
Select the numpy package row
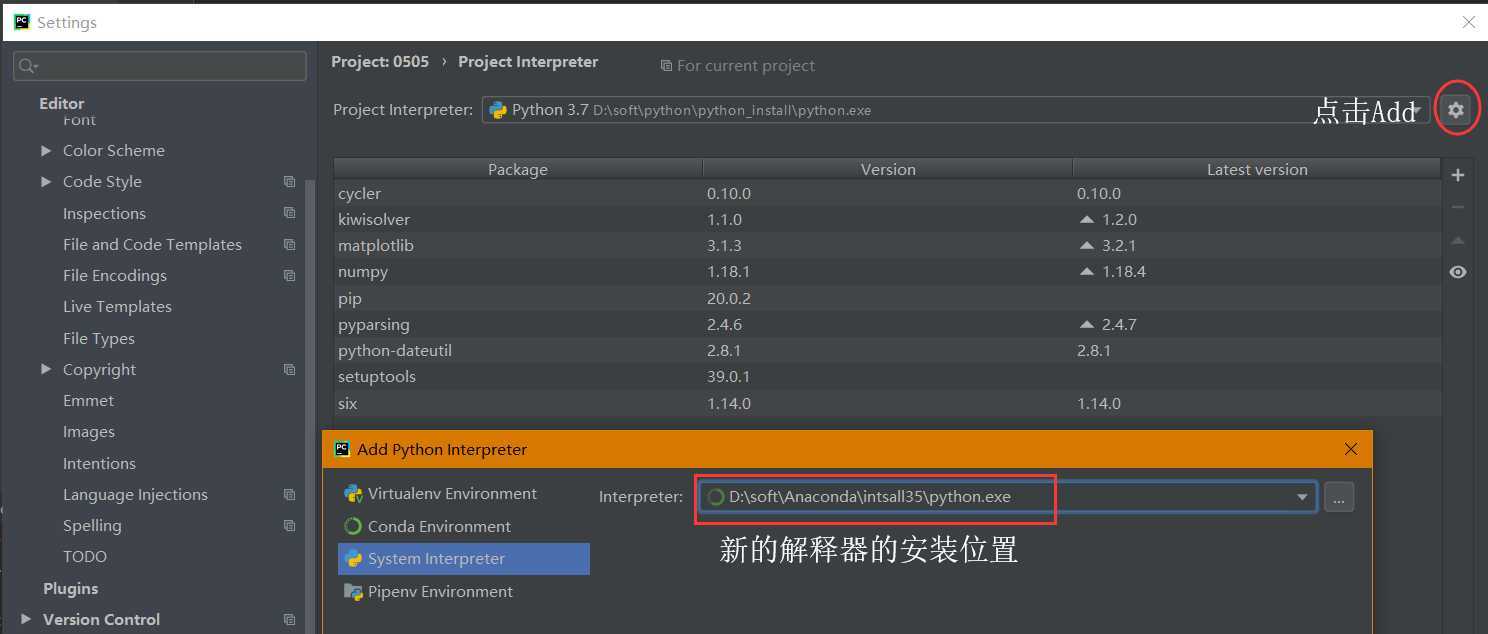[887, 271]
